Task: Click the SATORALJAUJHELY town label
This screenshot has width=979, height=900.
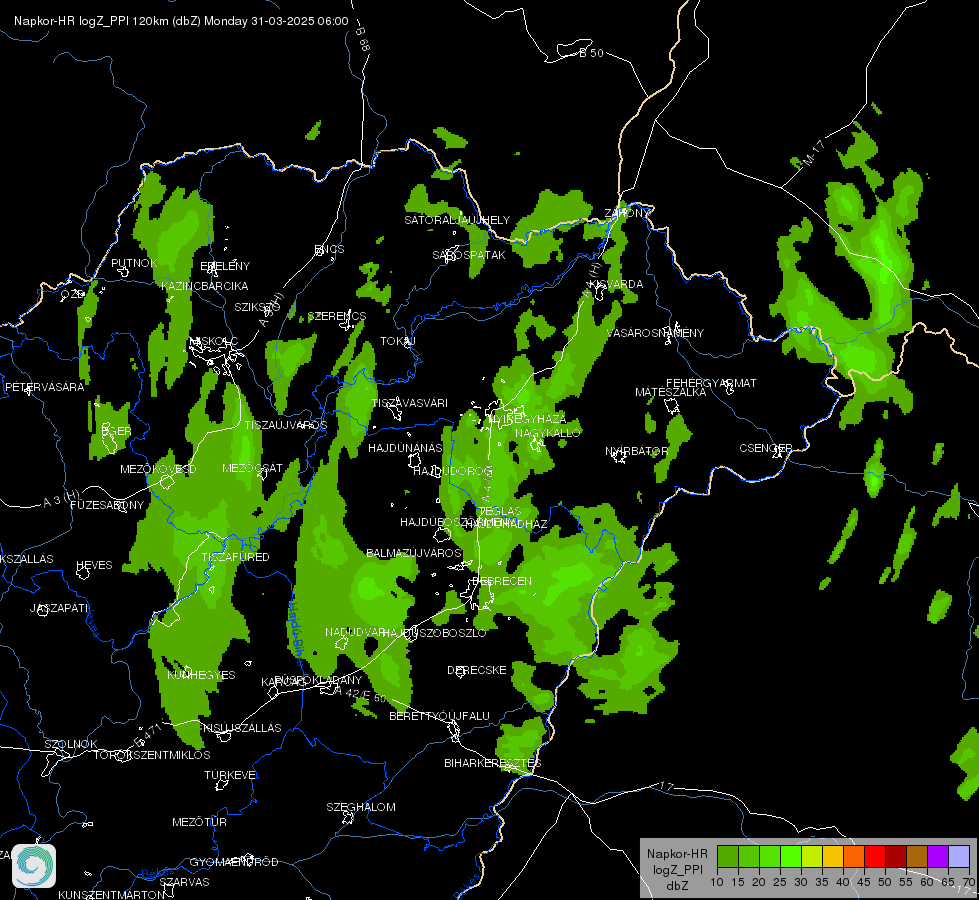Action: click(457, 220)
